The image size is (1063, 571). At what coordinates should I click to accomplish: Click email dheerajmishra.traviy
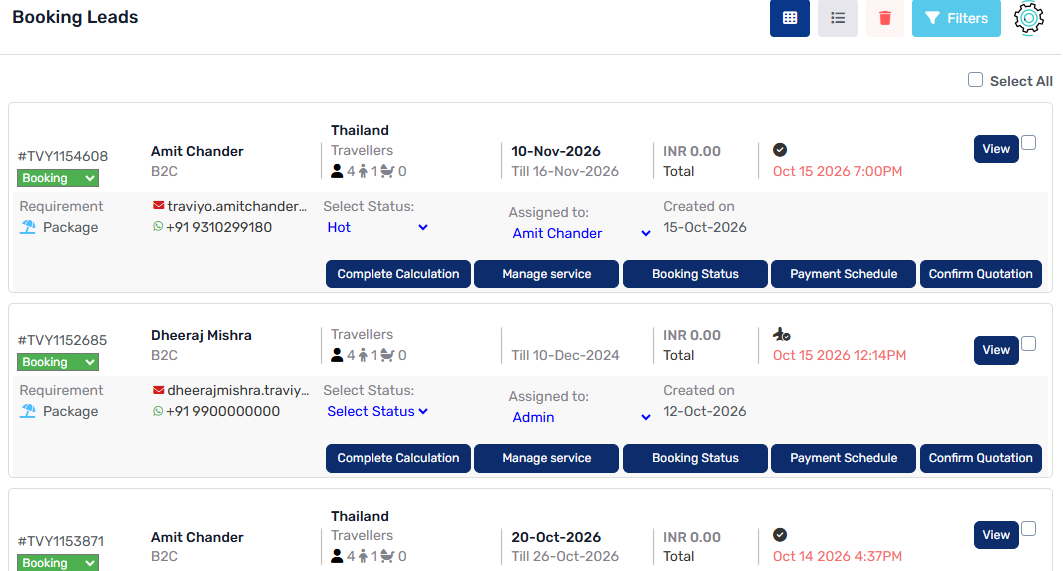239,390
